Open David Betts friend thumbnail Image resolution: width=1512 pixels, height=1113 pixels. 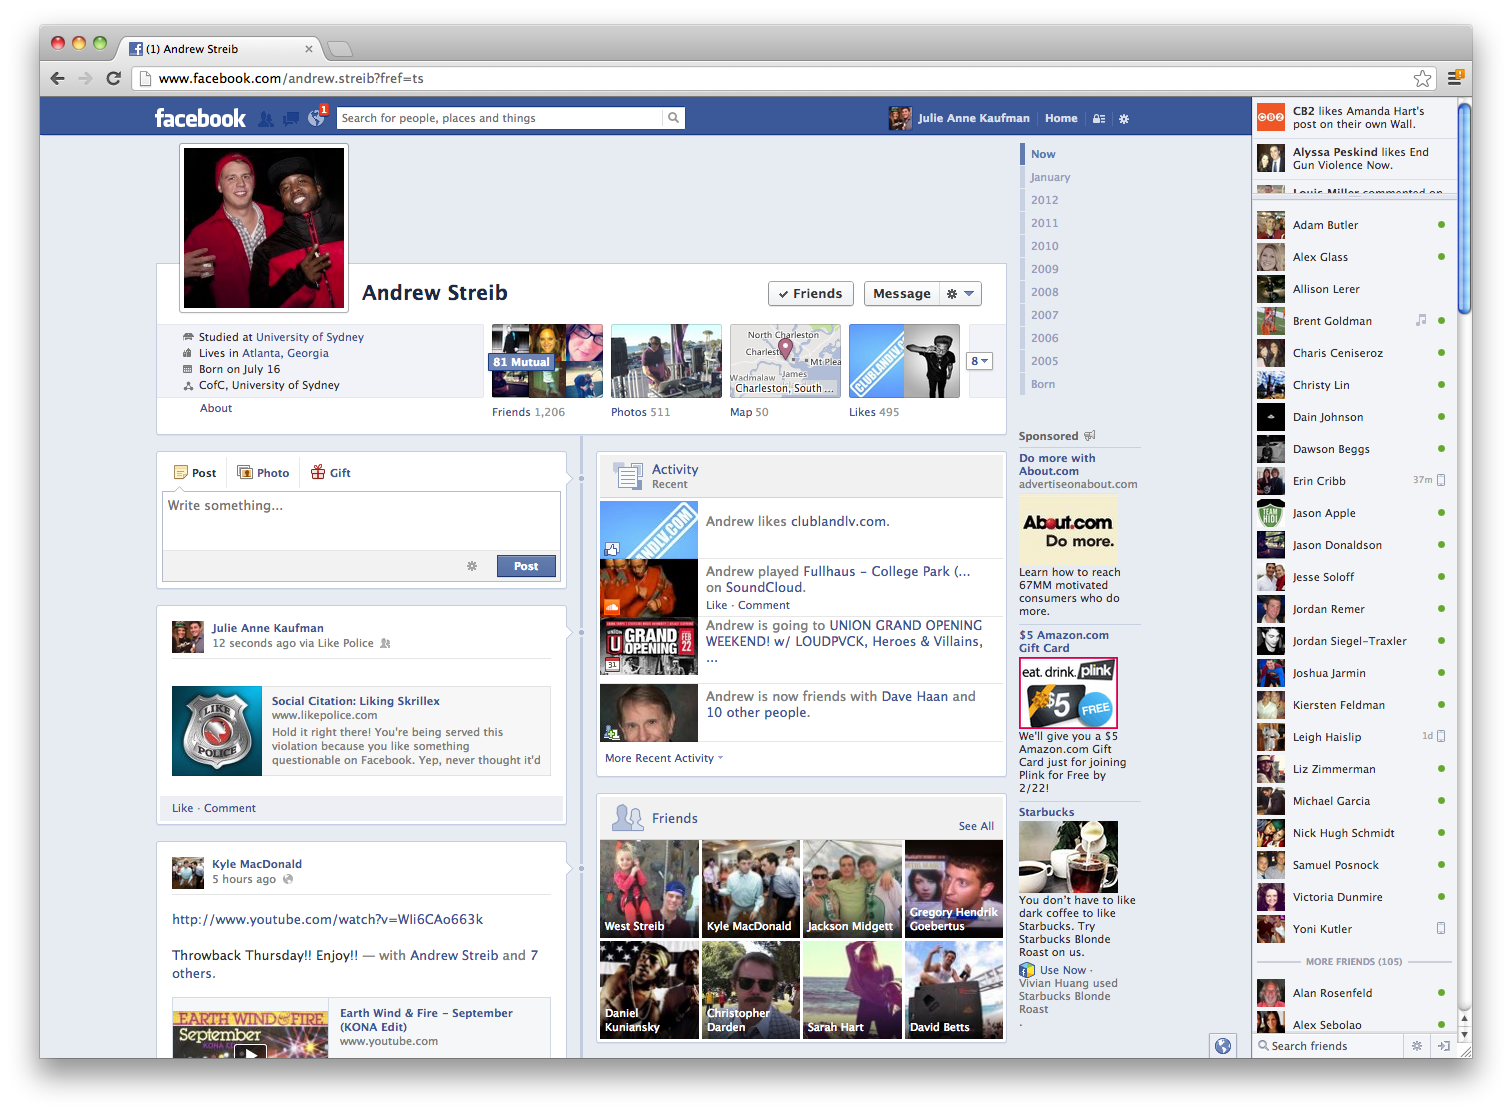tap(954, 989)
